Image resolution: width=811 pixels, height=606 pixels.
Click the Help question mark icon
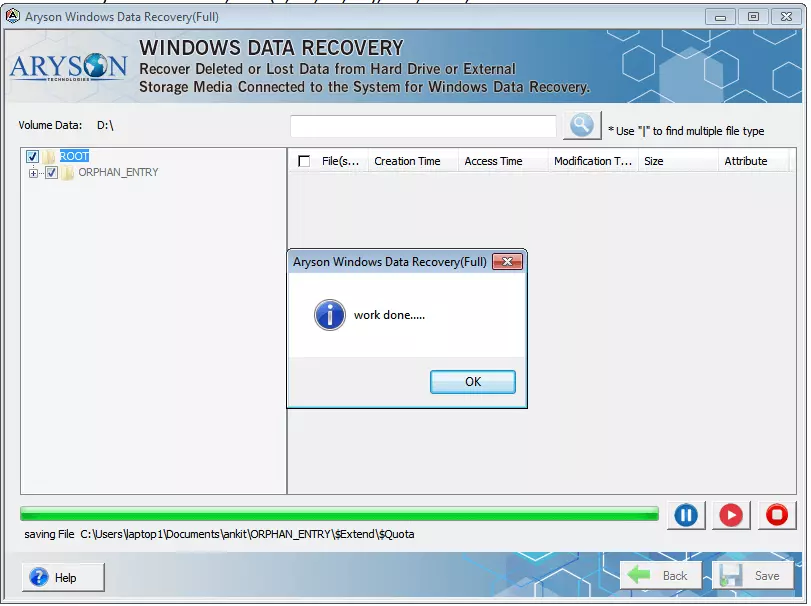point(38,577)
